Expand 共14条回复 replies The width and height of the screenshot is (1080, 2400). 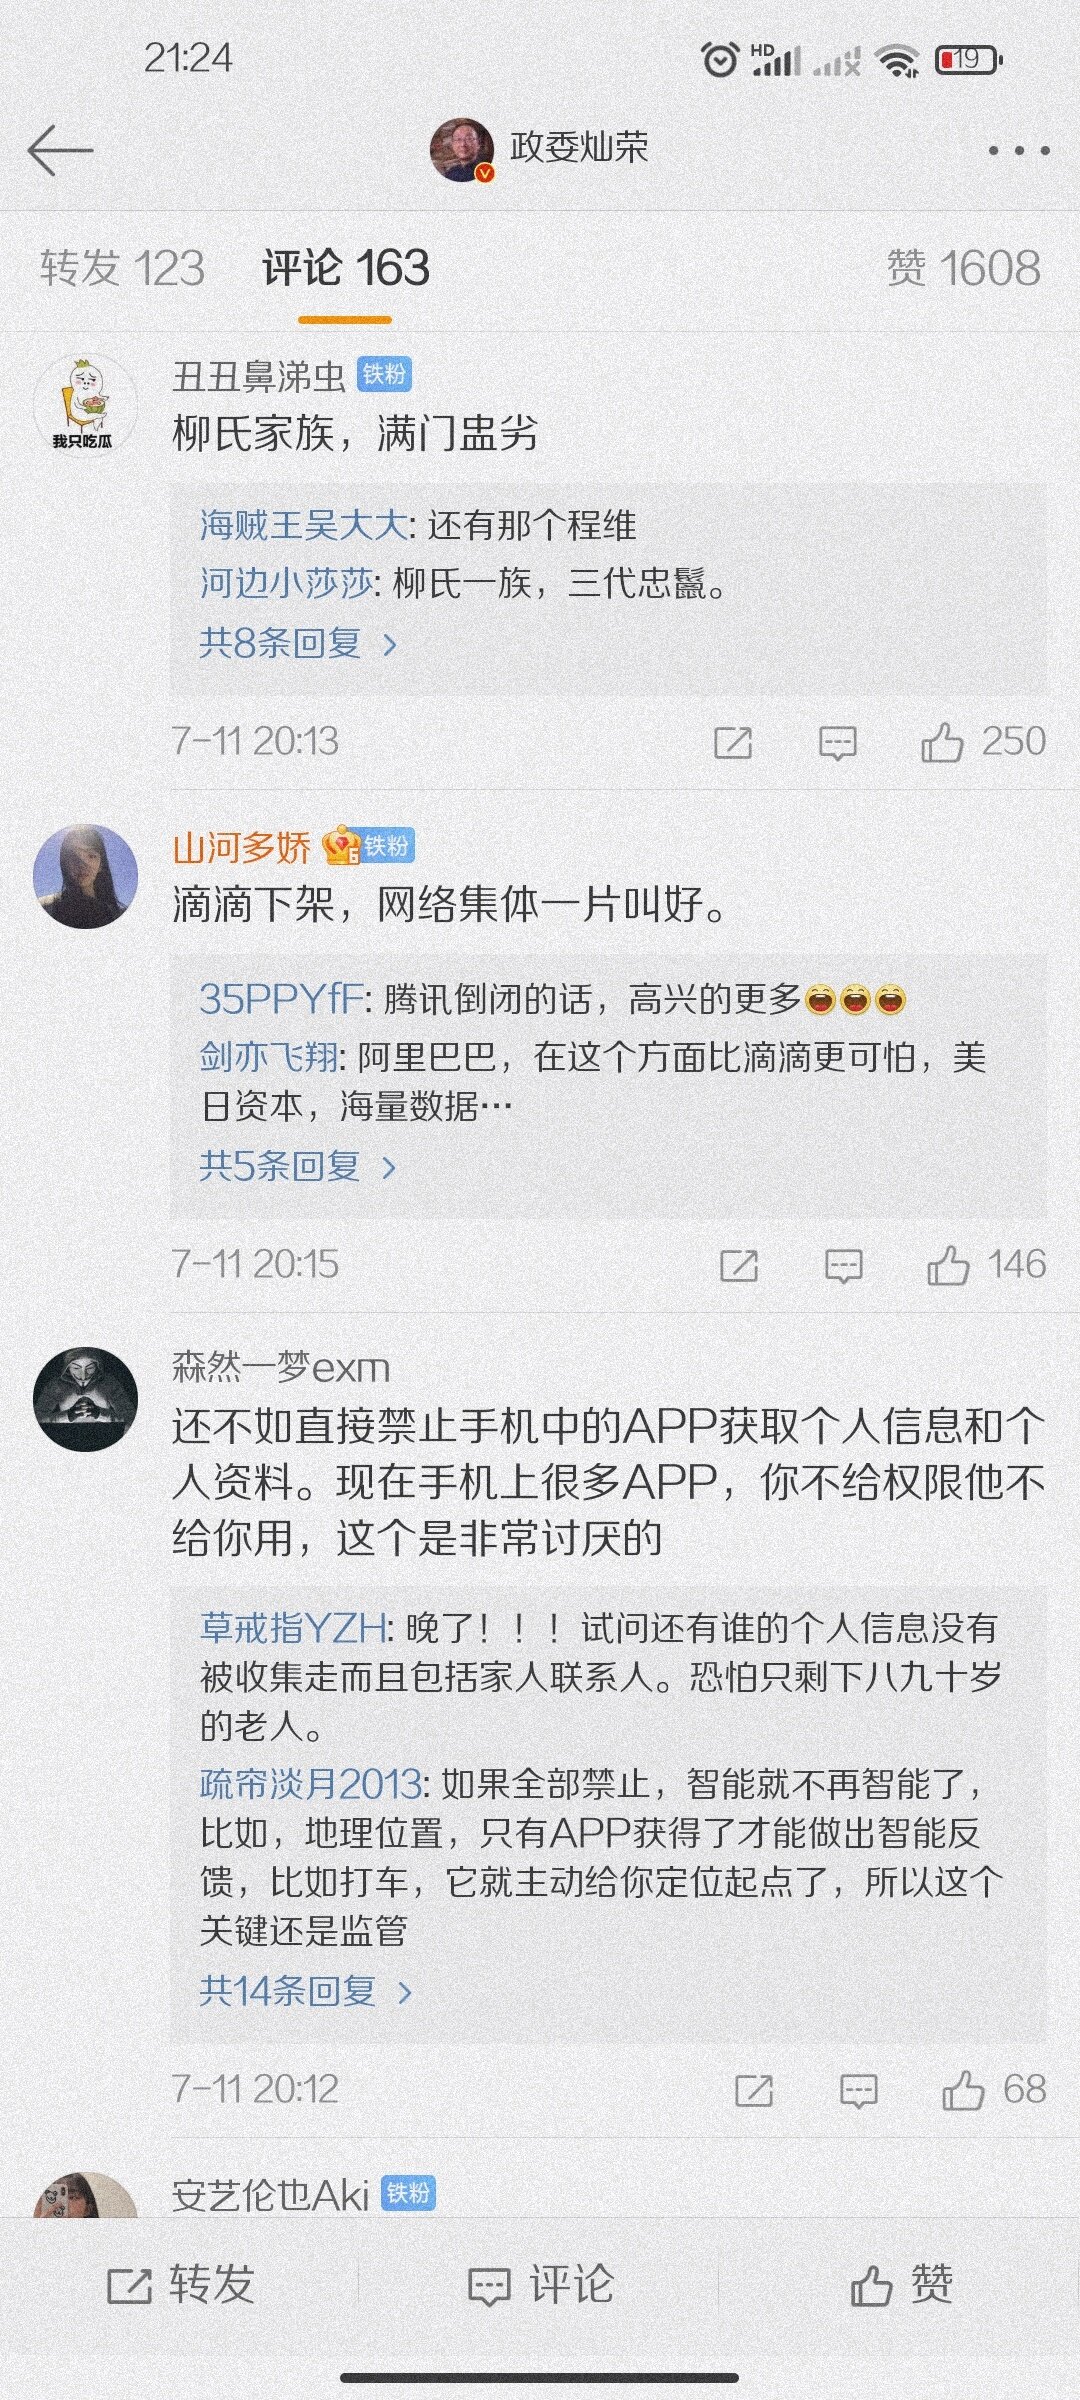click(x=306, y=1991)
